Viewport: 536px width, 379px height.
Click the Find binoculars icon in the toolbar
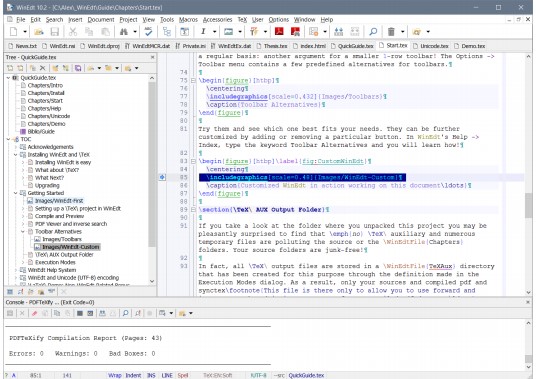[123, 32]
